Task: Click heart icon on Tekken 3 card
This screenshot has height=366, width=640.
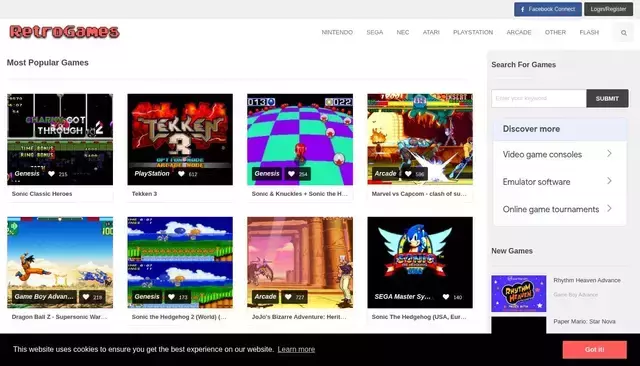Action: click(181, 174)
